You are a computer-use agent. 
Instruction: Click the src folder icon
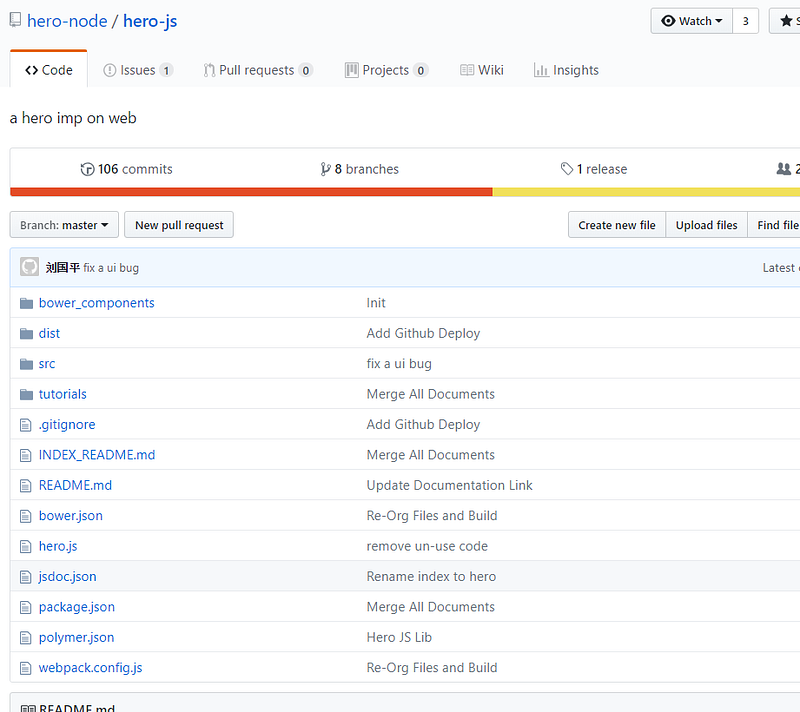[x=26, y=364]
